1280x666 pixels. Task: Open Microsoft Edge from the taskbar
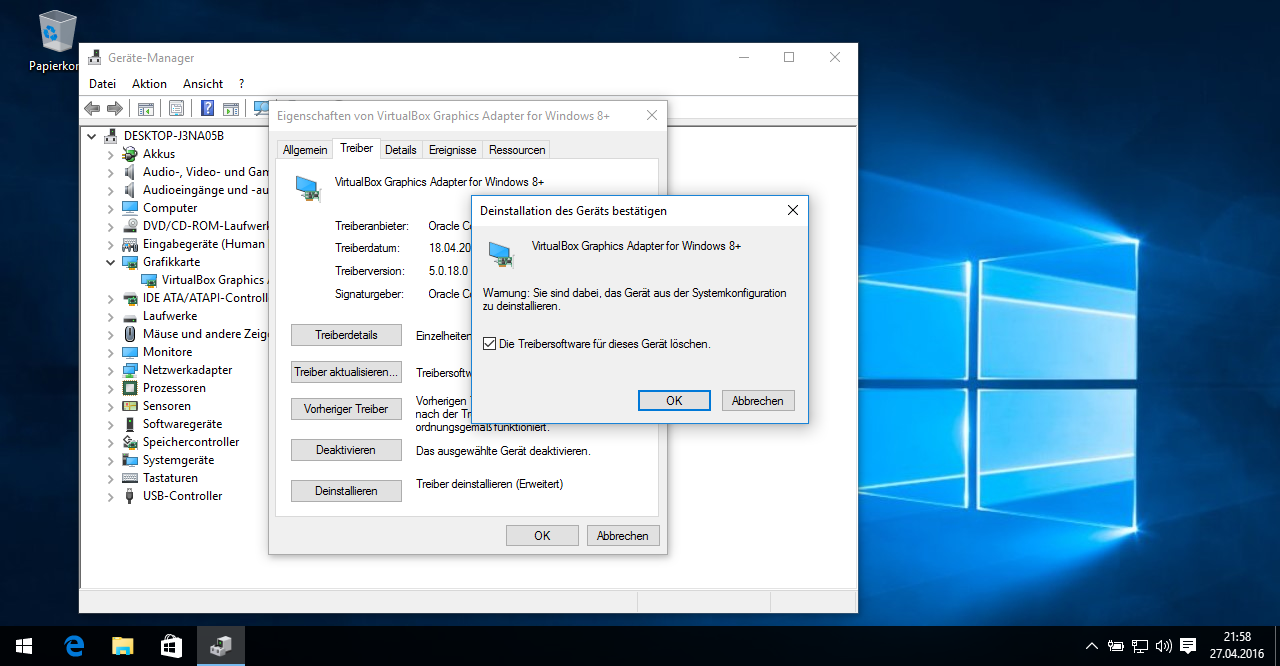[73, 646]
